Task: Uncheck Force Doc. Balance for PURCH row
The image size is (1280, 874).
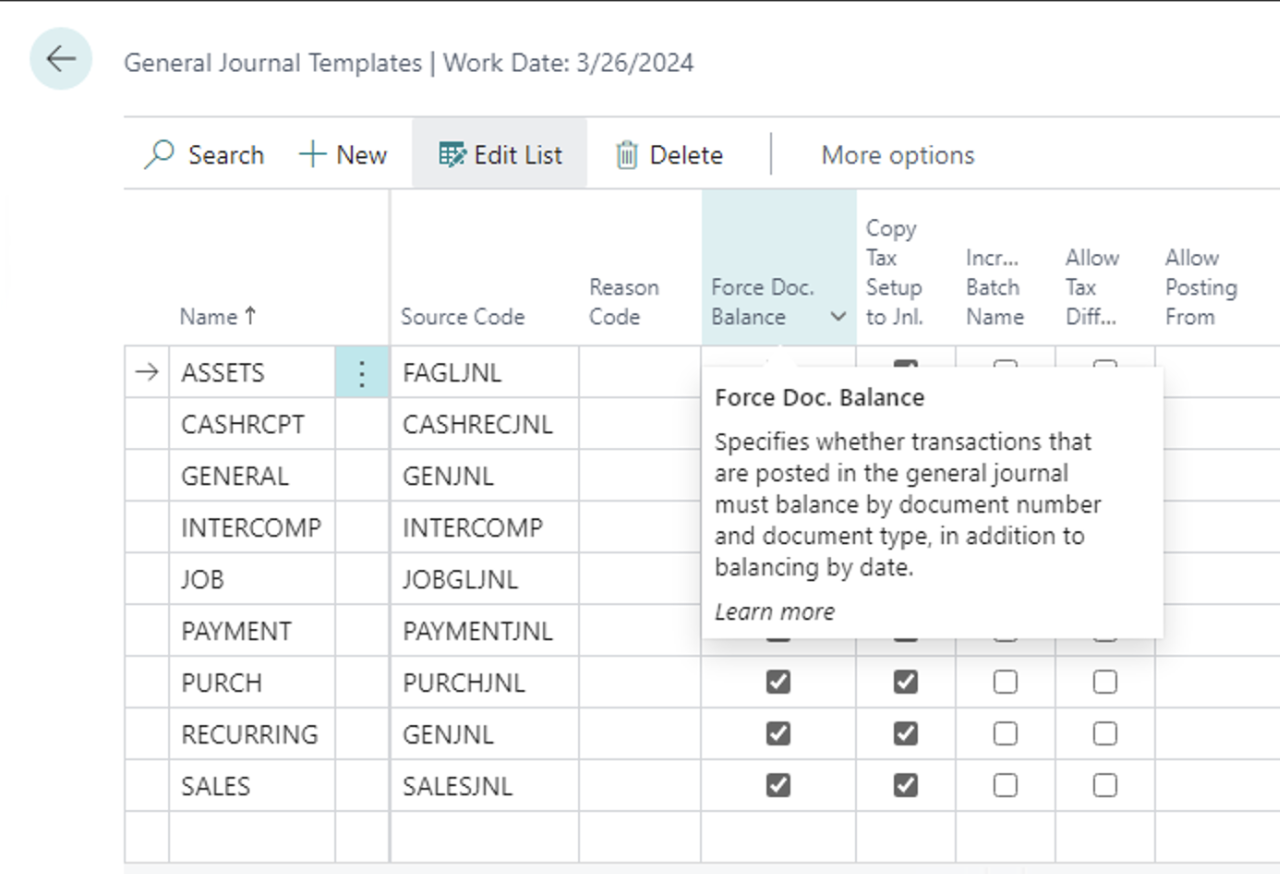Action: pos(777,682)
